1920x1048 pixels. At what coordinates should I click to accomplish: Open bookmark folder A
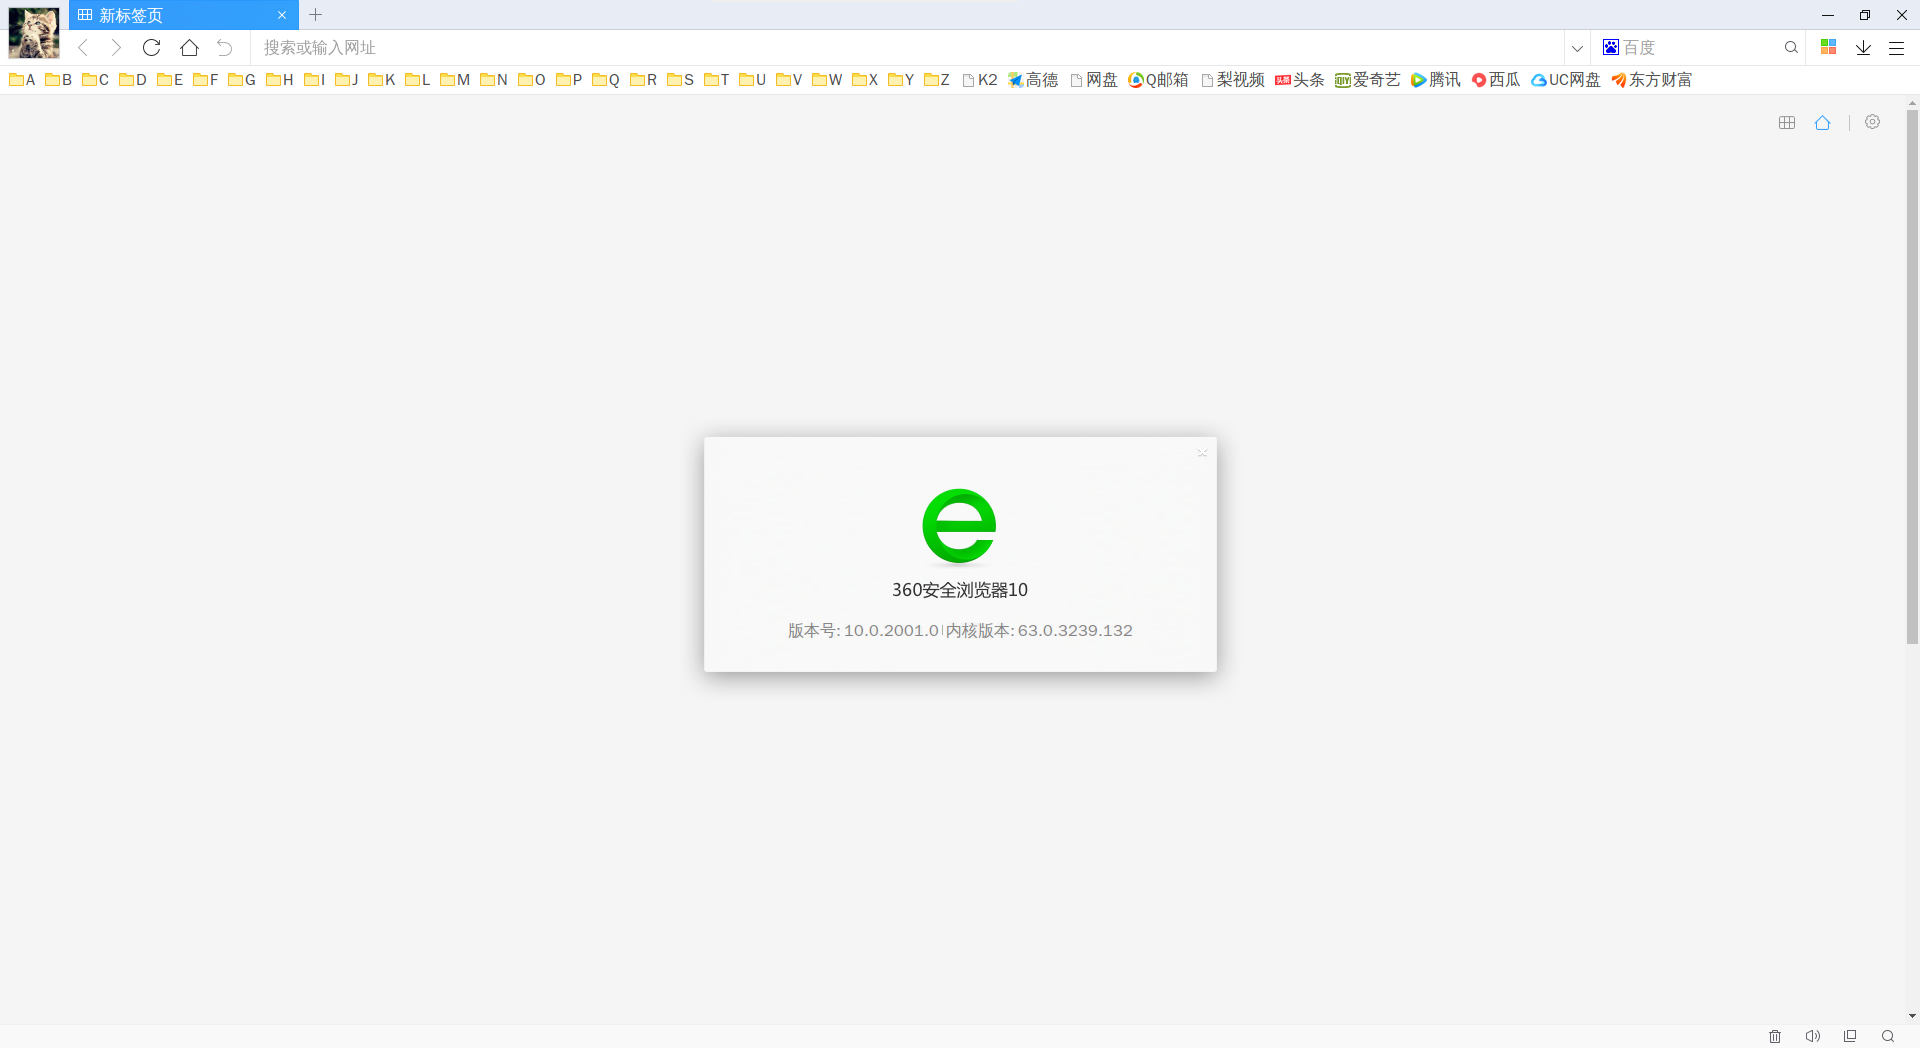(x=22, y=79)
